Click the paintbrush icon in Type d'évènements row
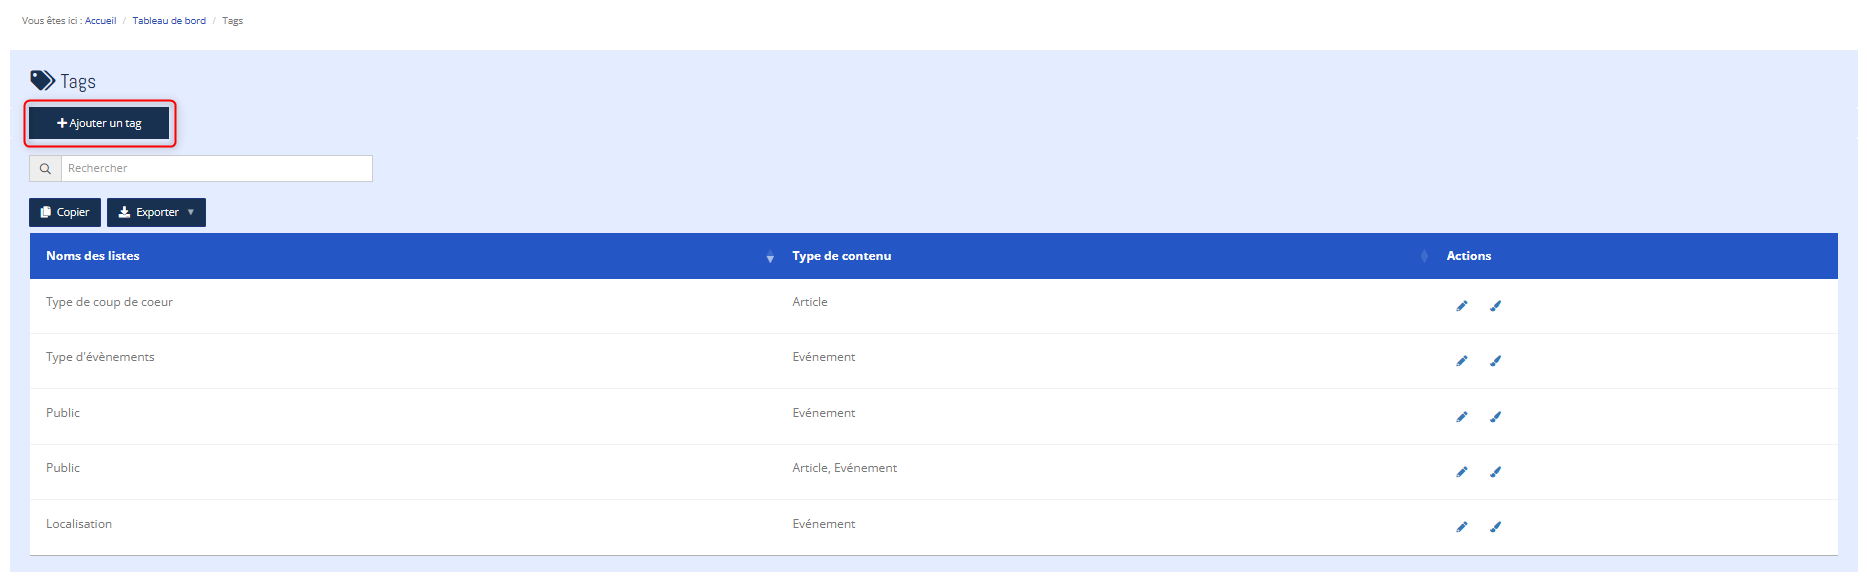 click(x=1495, y=361)
